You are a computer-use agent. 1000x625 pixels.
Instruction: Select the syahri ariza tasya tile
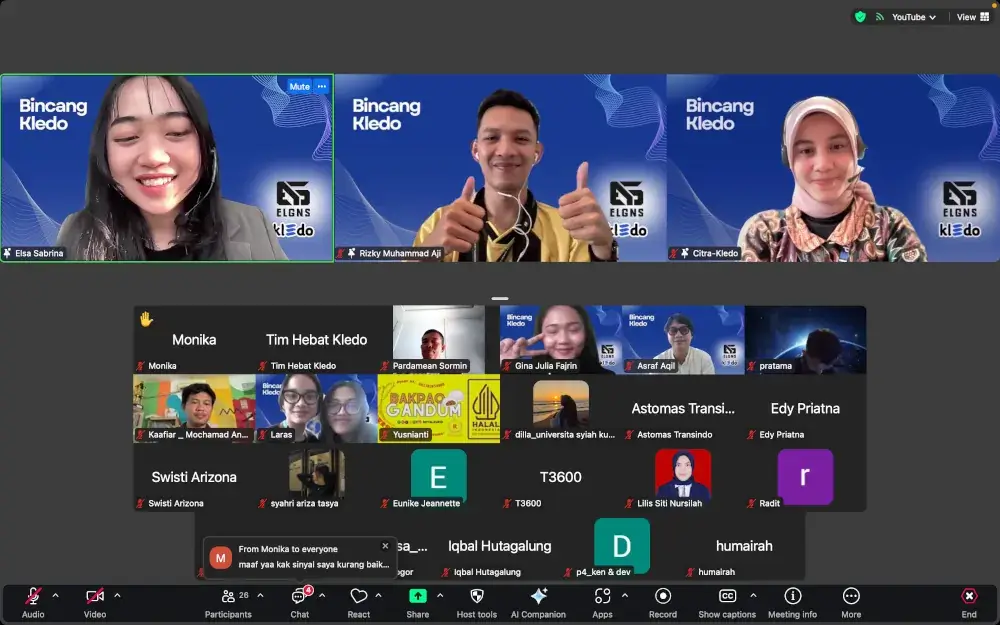pos(316,478)
